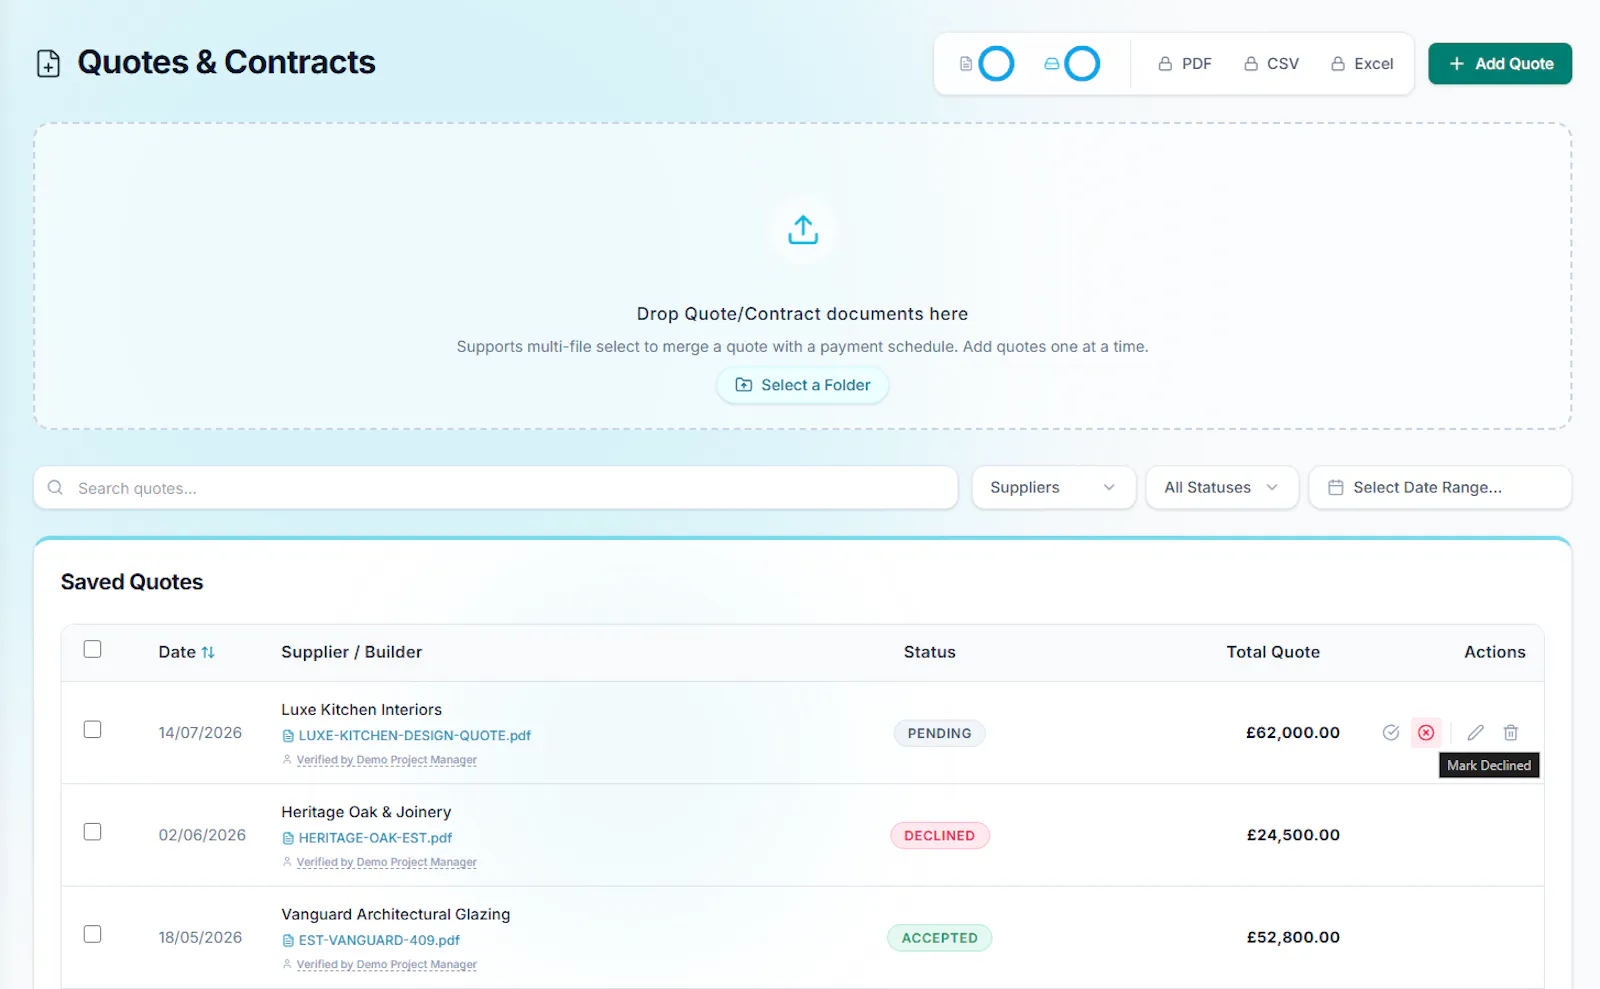Open the Suppliers filter dropdown

(1054, 488)
